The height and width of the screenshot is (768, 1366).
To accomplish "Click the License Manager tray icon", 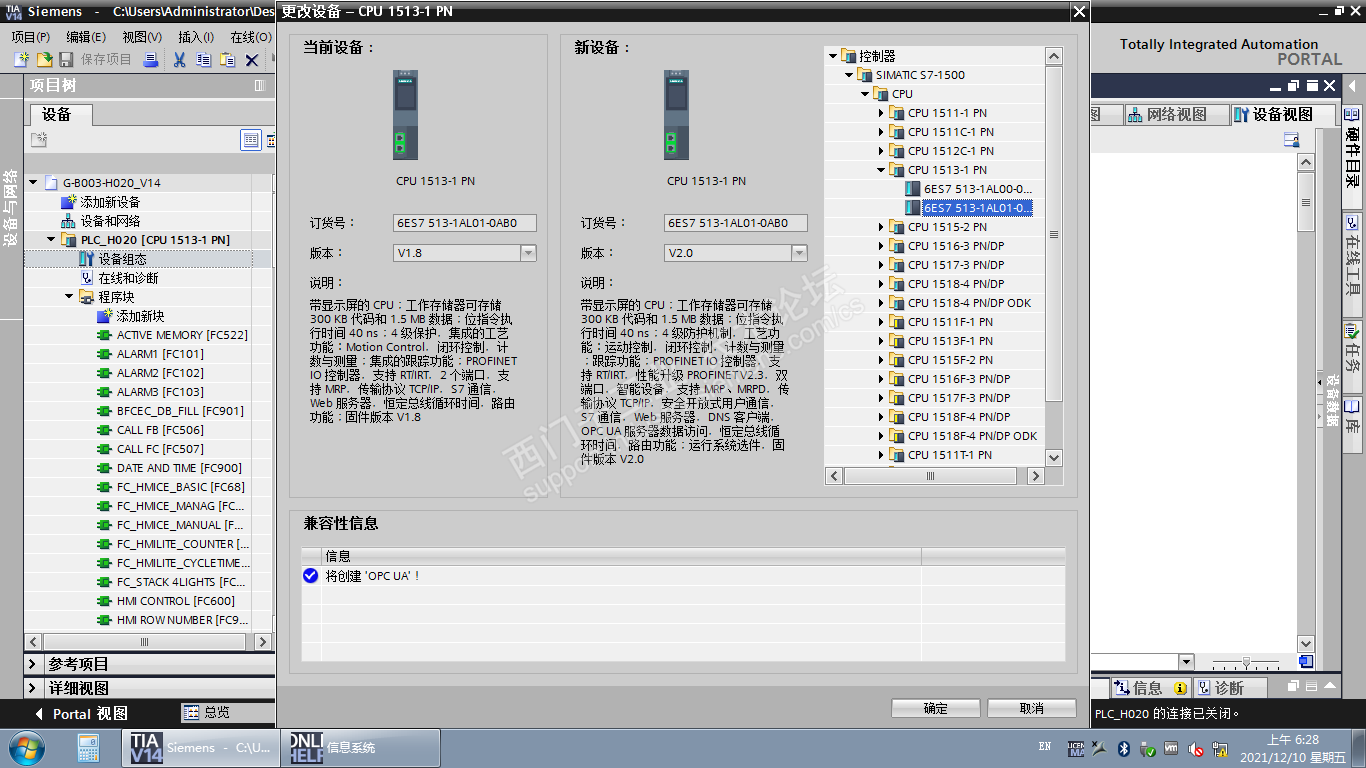I will point(1076,748).
